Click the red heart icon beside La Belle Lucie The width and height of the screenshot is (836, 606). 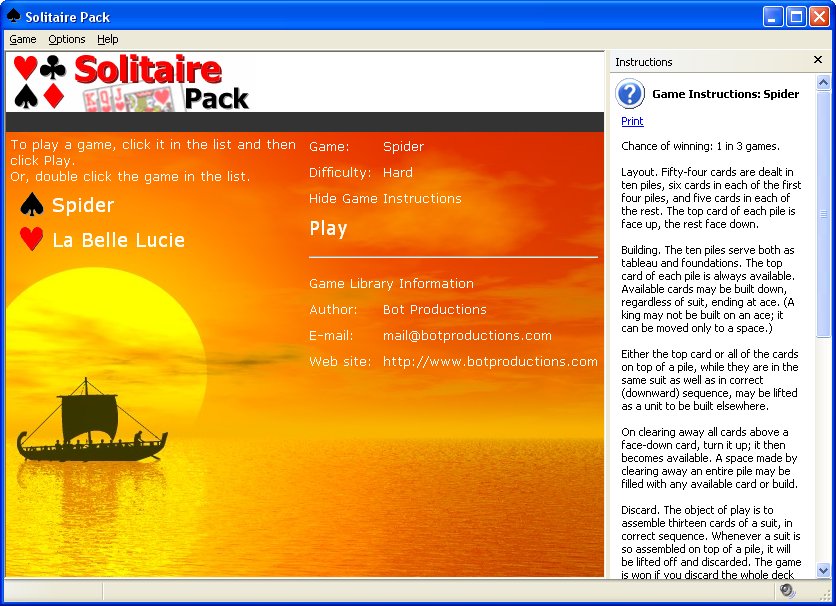point(31,239)
